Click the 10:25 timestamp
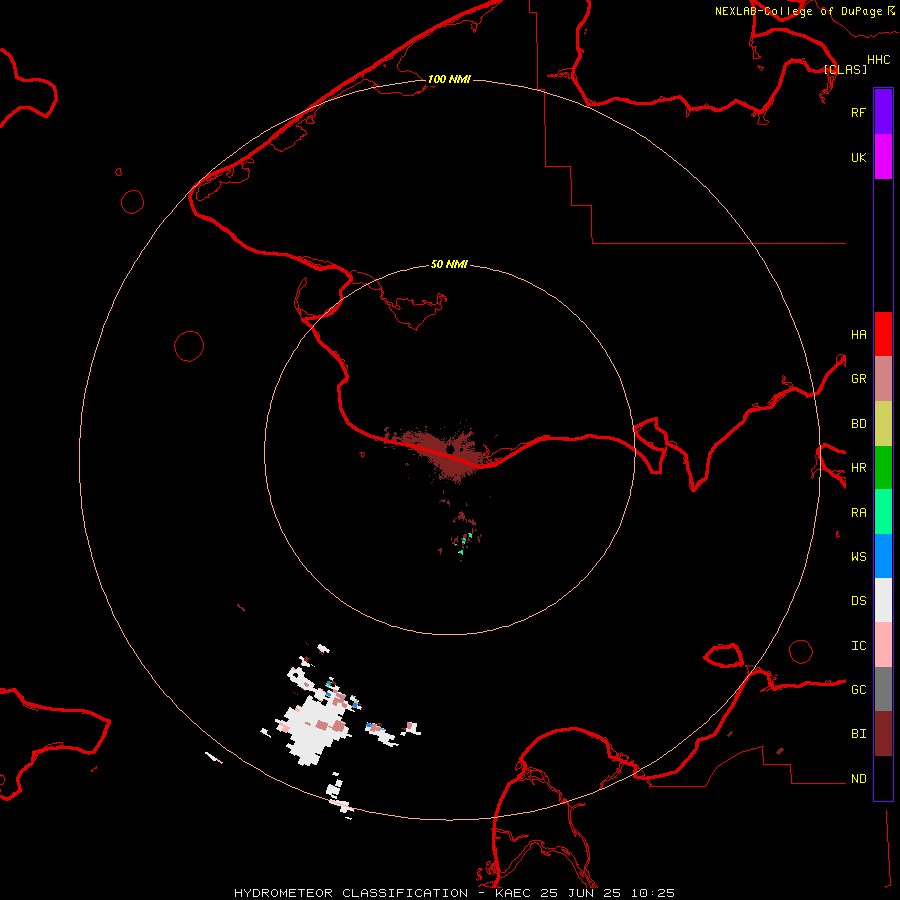 pos(653,893)
